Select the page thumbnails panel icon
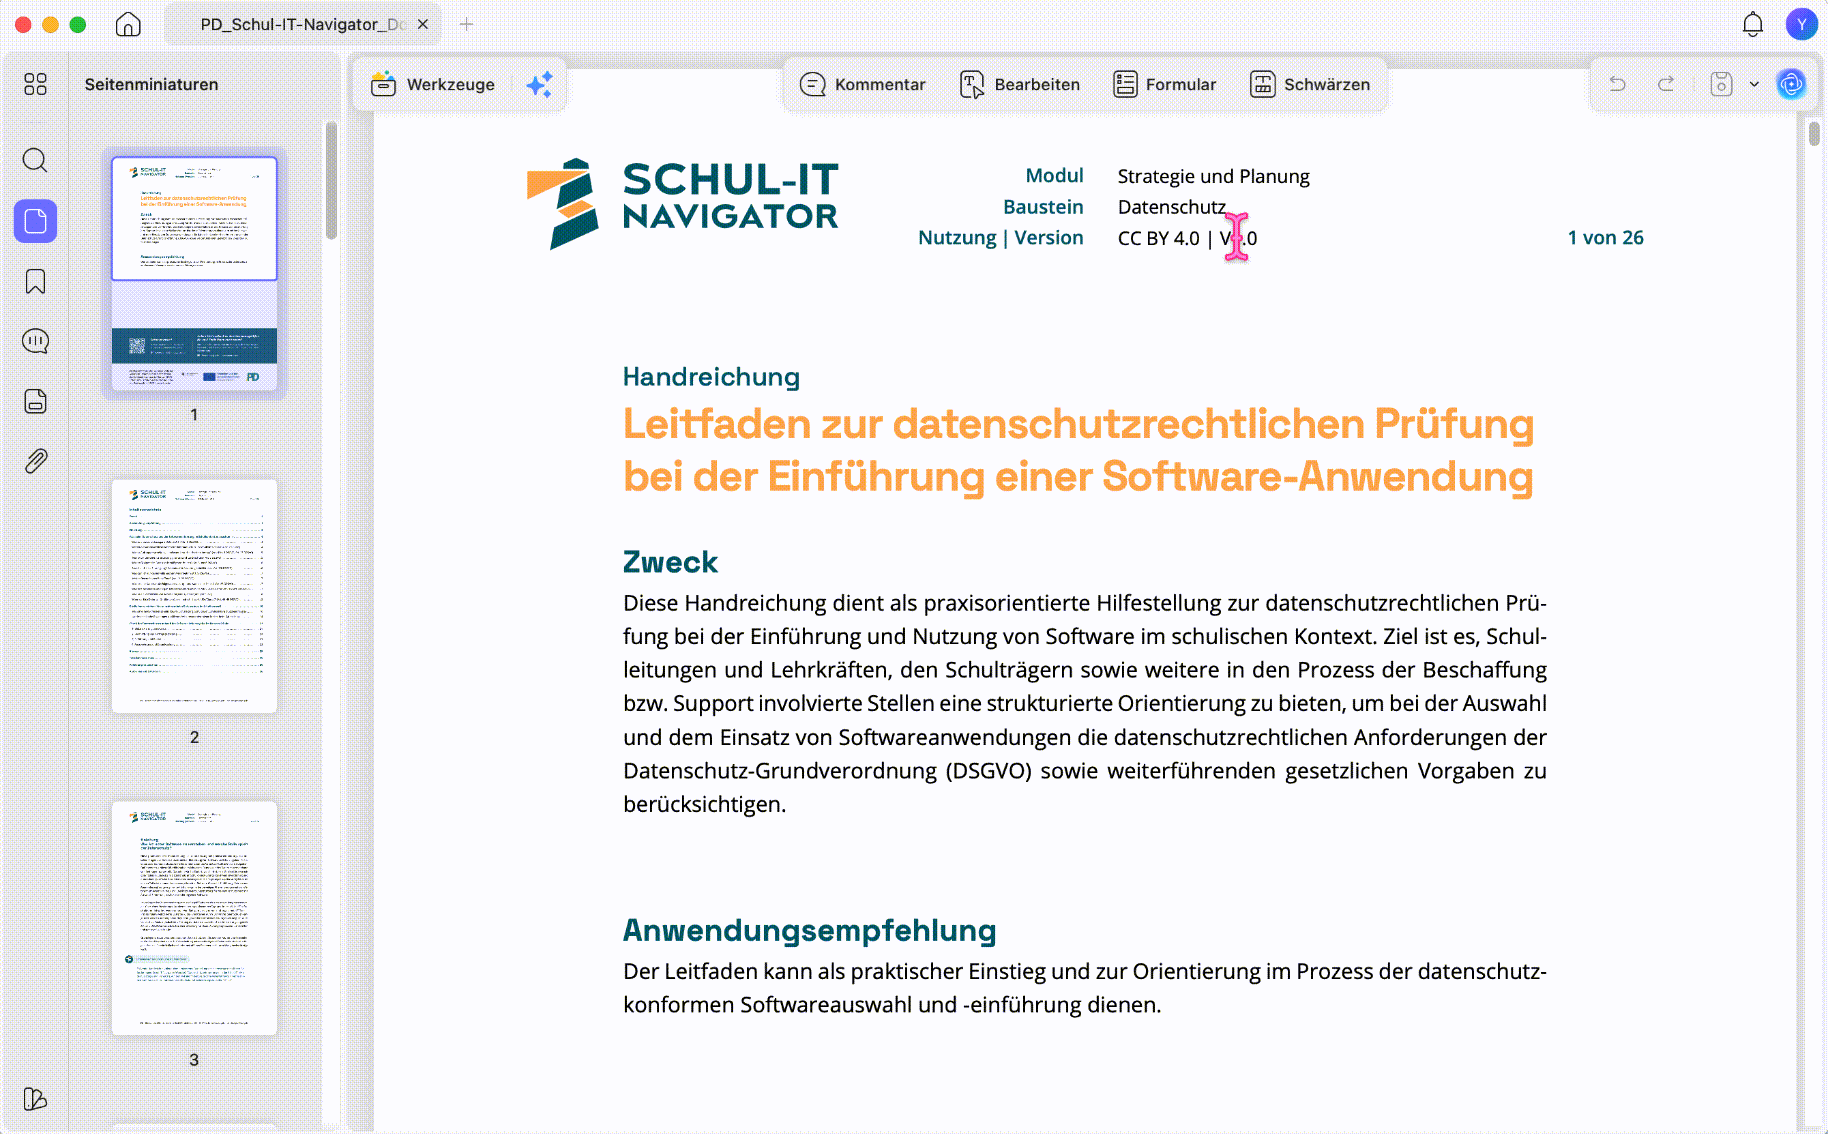 click(x=35, y=221)
